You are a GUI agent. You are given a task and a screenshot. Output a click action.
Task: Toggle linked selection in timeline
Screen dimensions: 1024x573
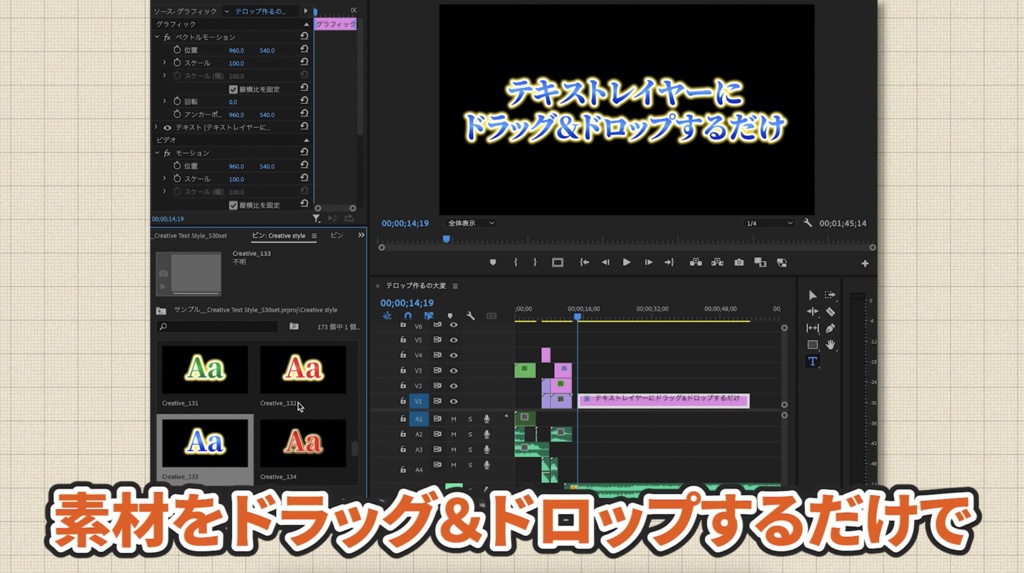(x=428, y=316)
